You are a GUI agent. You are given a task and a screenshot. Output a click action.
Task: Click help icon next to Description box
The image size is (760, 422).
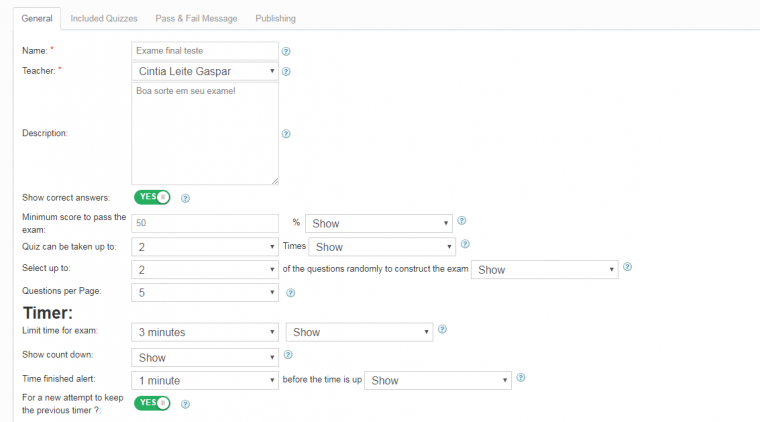pos(286,133)
